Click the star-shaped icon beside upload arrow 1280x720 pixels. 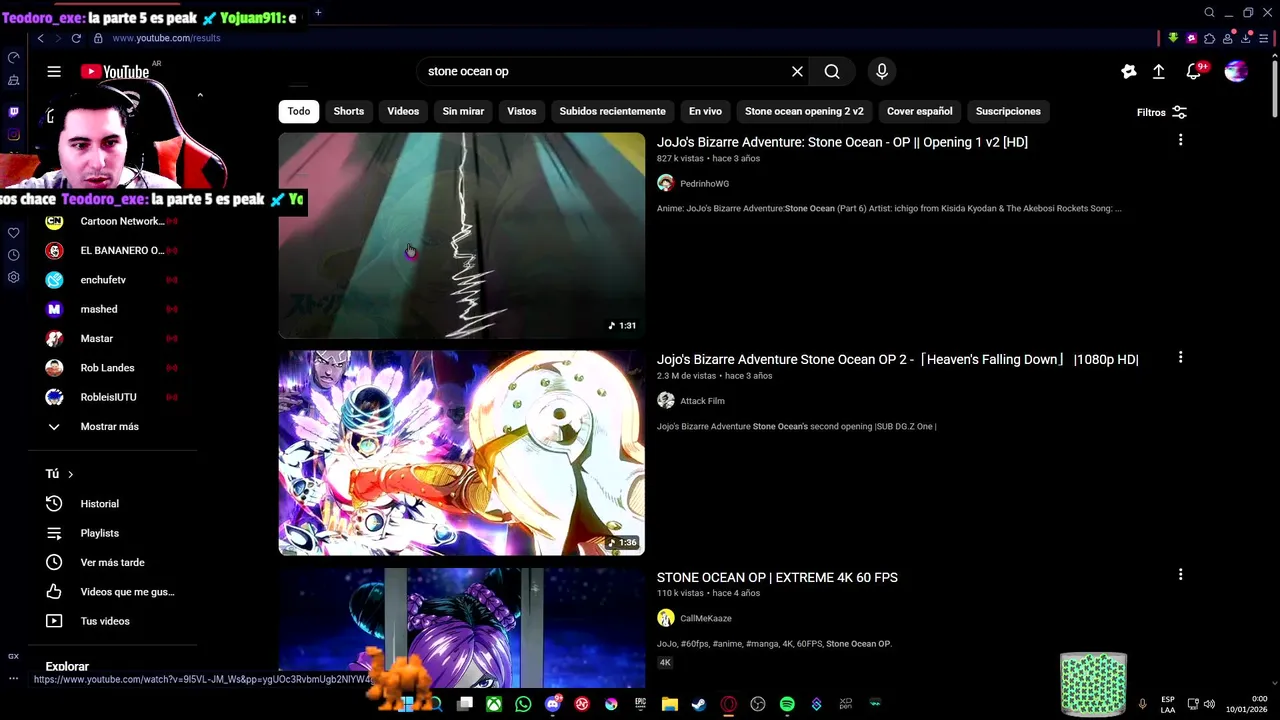(1128, 71)
